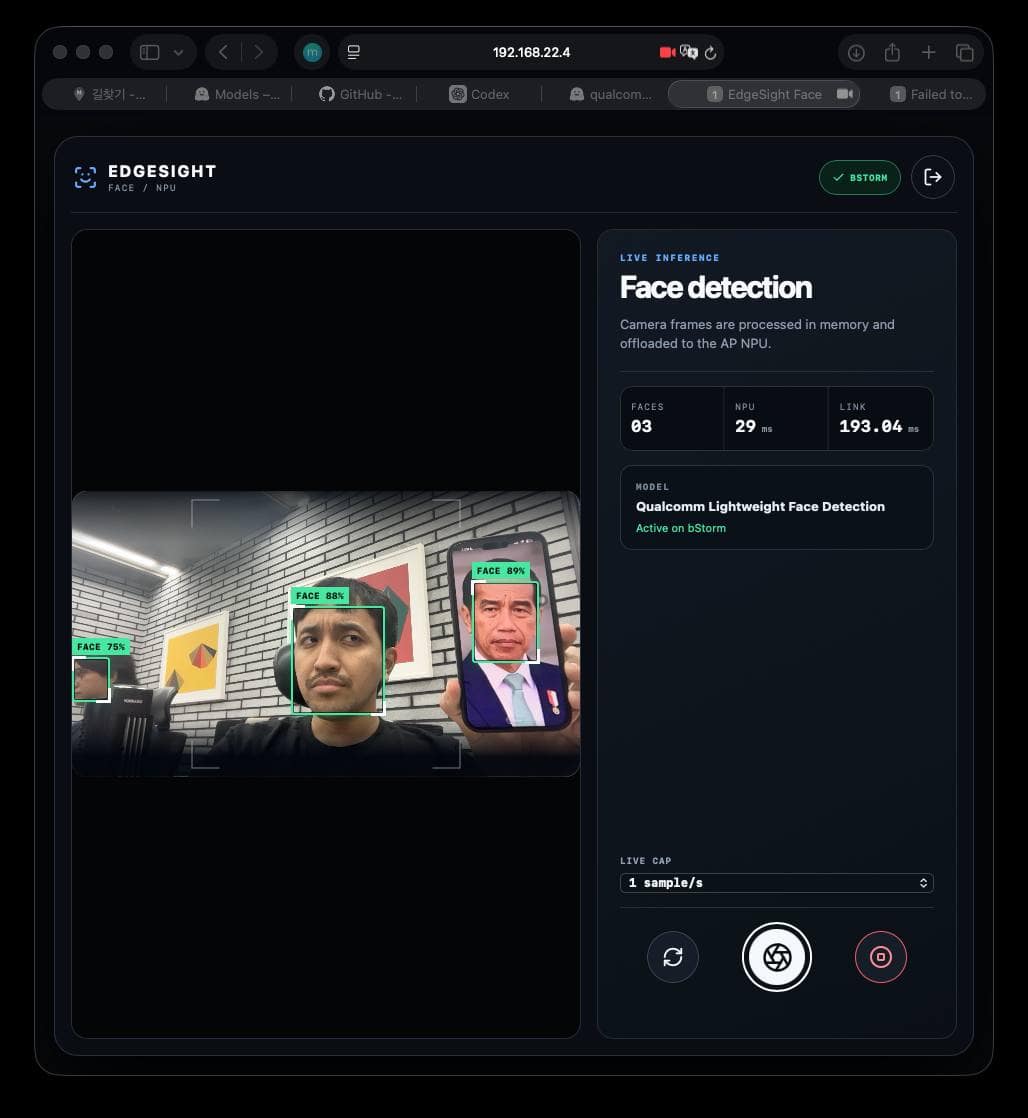Switch to the qualcomm tab
Image resolution: width=1028 pixels, height=1118 pixels.
click(x=611, y=94)
